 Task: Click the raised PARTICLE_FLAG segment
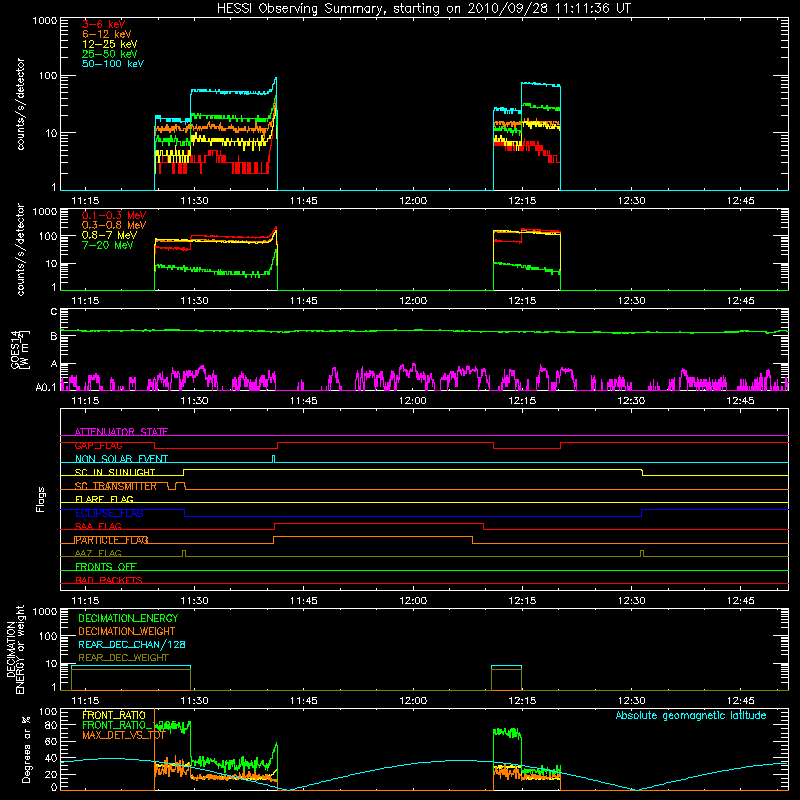pos(373,537)
